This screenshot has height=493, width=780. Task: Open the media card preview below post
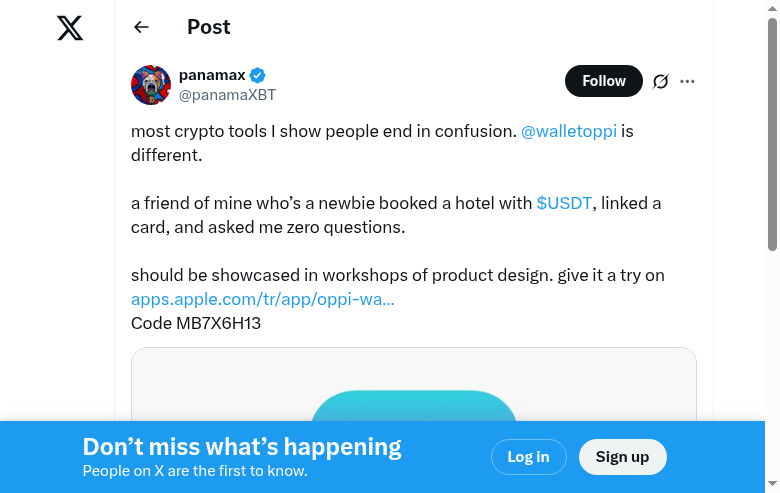413,385
